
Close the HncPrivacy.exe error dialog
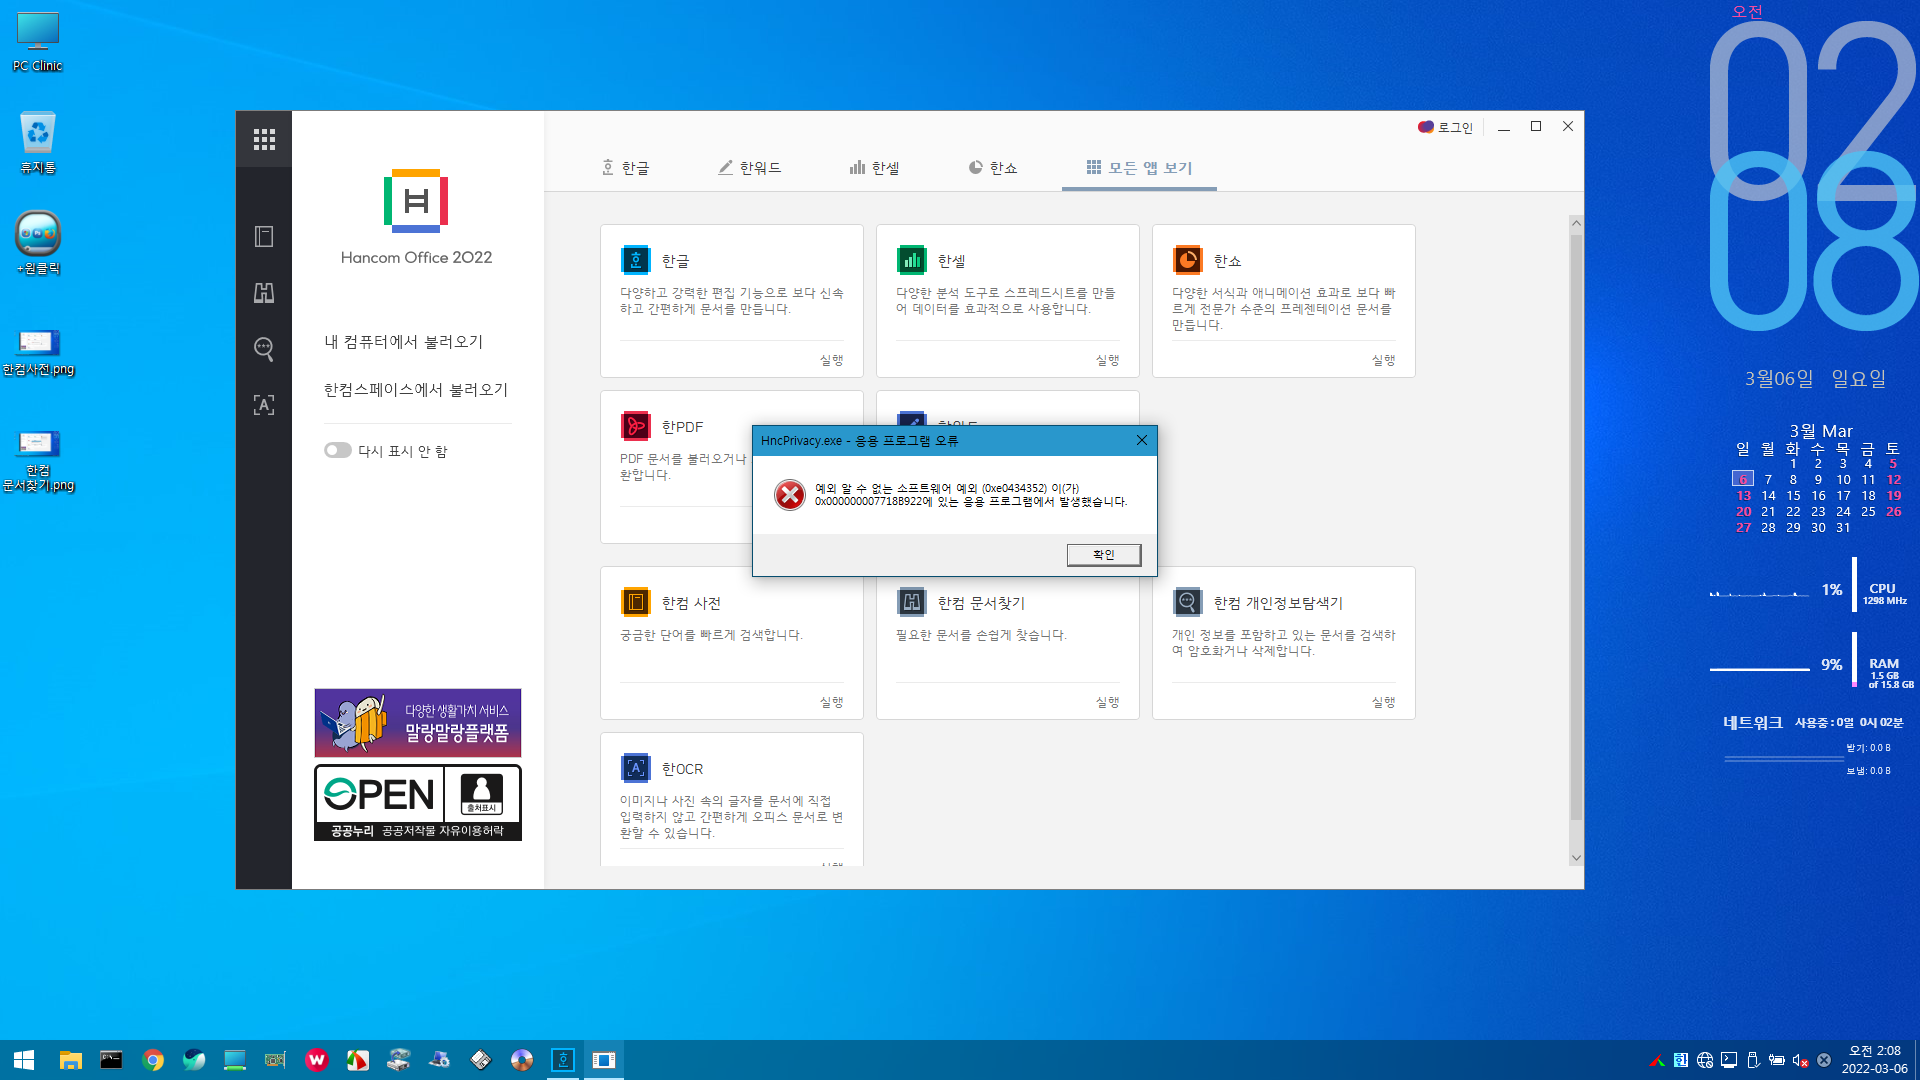(1142, 440)
